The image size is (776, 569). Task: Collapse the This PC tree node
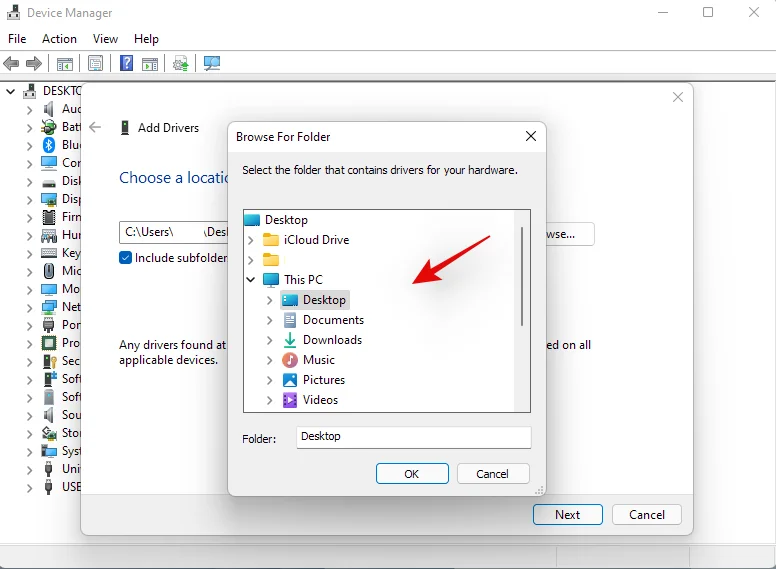click(x=251, y=280)
